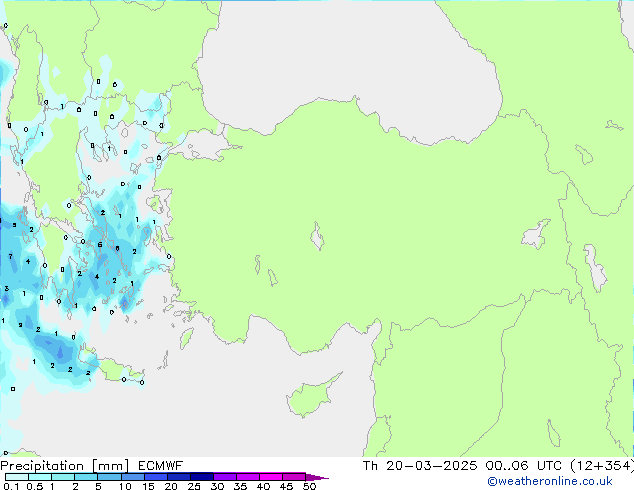Pick the 15–20 mm legend color swatch
The height and width of the screenshot is (490, 634).
pyautogui.click(x=155, y=477)
